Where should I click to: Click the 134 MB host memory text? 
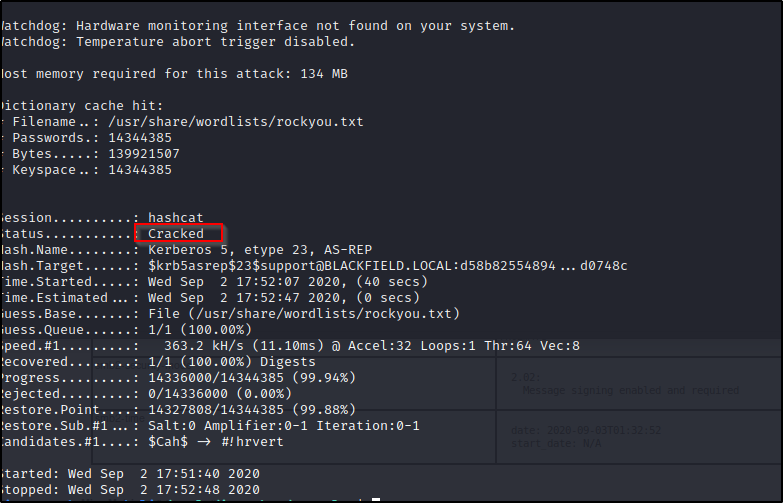pyautogui.click(x=324, y=74)
